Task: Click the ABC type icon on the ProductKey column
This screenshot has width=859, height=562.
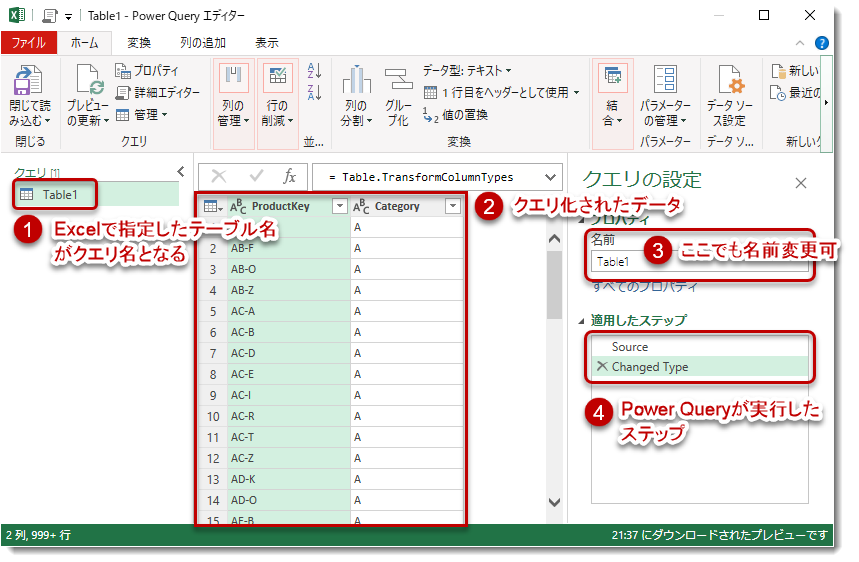Action: [x=238, y=207]
